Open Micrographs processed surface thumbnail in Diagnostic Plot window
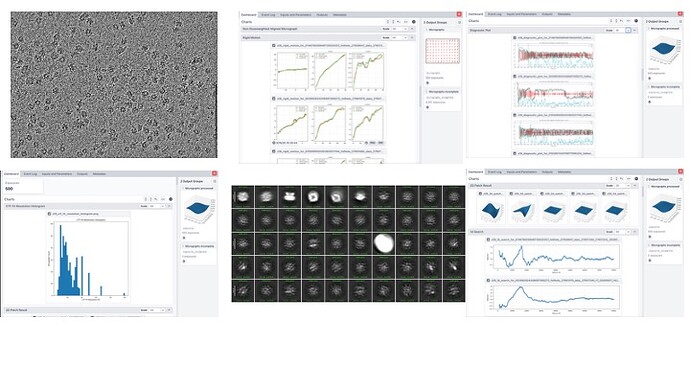This screenshot has width=690, height=388. [x=664, y=49]
